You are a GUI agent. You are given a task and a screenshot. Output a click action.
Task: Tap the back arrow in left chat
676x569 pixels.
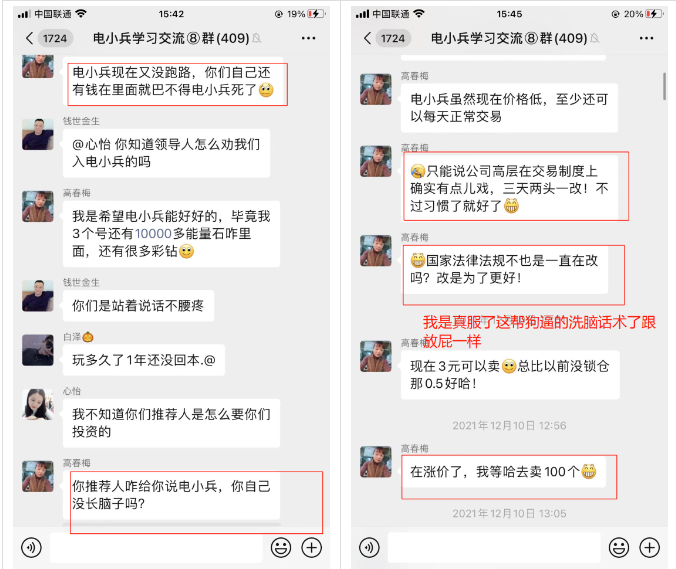(x=29, y=38)
